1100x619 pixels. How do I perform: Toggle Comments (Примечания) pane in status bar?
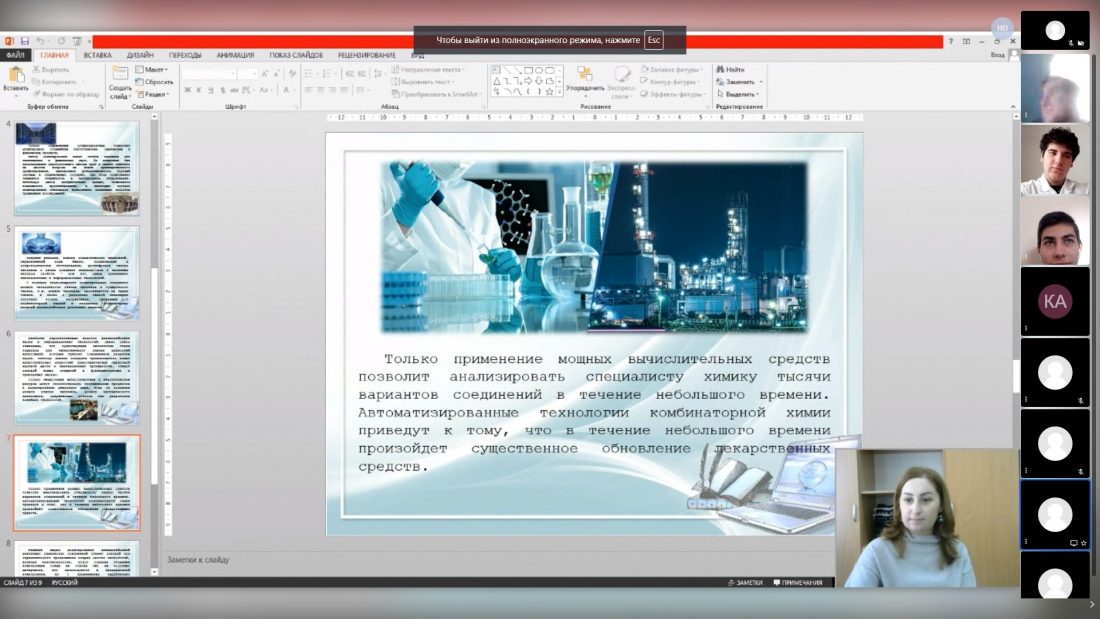pyautogui.click(x=796, y=582)
